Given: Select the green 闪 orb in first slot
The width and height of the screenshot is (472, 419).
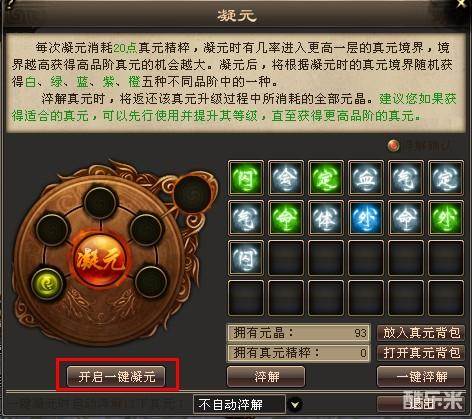Looking at the screenshot, I should [x=246, y=178].
